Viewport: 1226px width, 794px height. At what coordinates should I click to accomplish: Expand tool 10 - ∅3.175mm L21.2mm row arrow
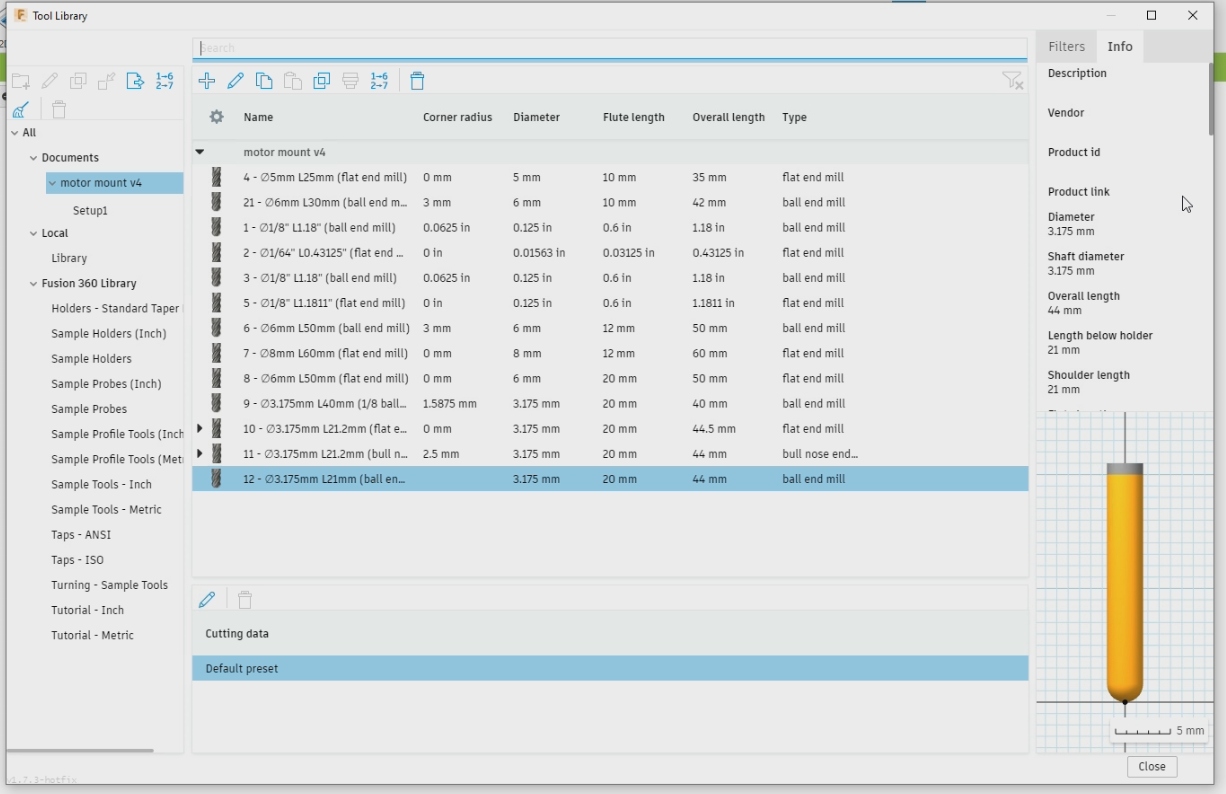point(200,428)
